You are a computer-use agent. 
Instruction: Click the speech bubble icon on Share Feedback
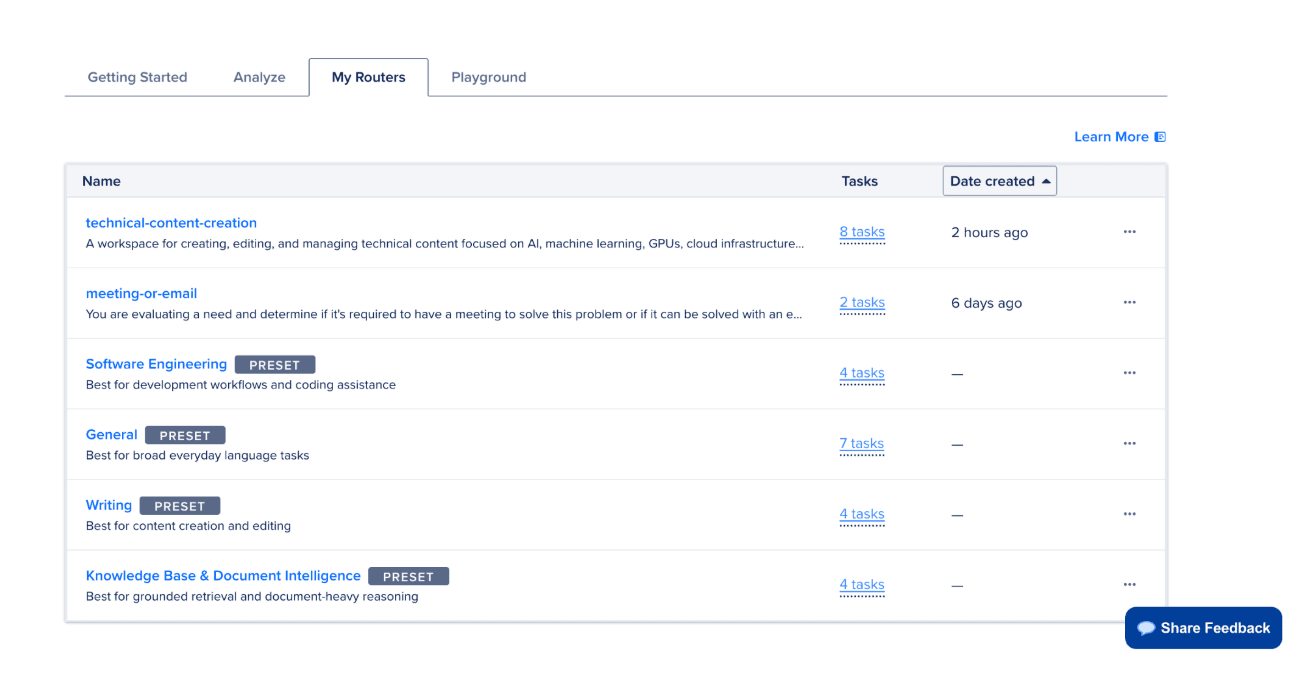point(1147,629)
